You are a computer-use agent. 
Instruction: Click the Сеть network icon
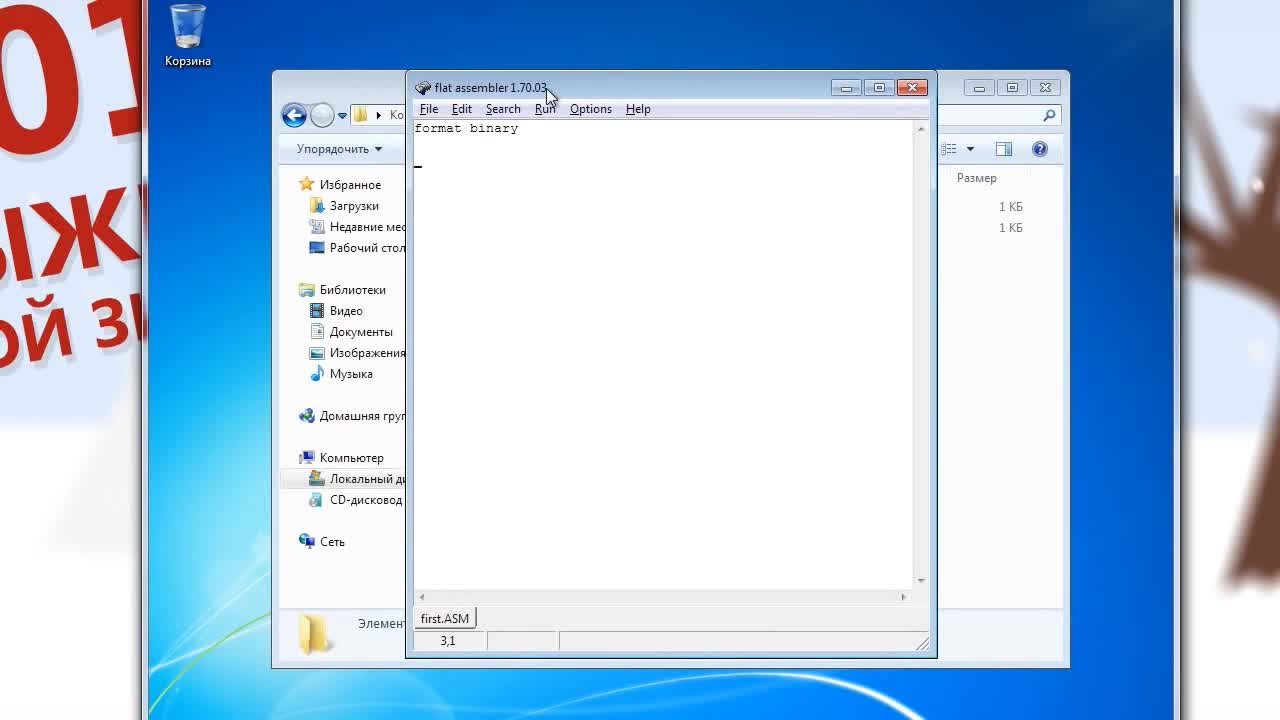point(307,541)
